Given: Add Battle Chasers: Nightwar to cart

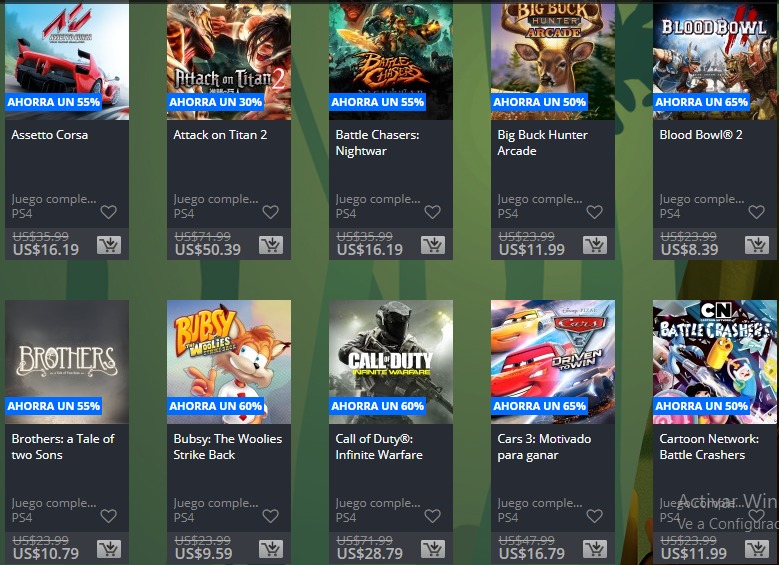Looking at the screenshot, I should (433, 245).
